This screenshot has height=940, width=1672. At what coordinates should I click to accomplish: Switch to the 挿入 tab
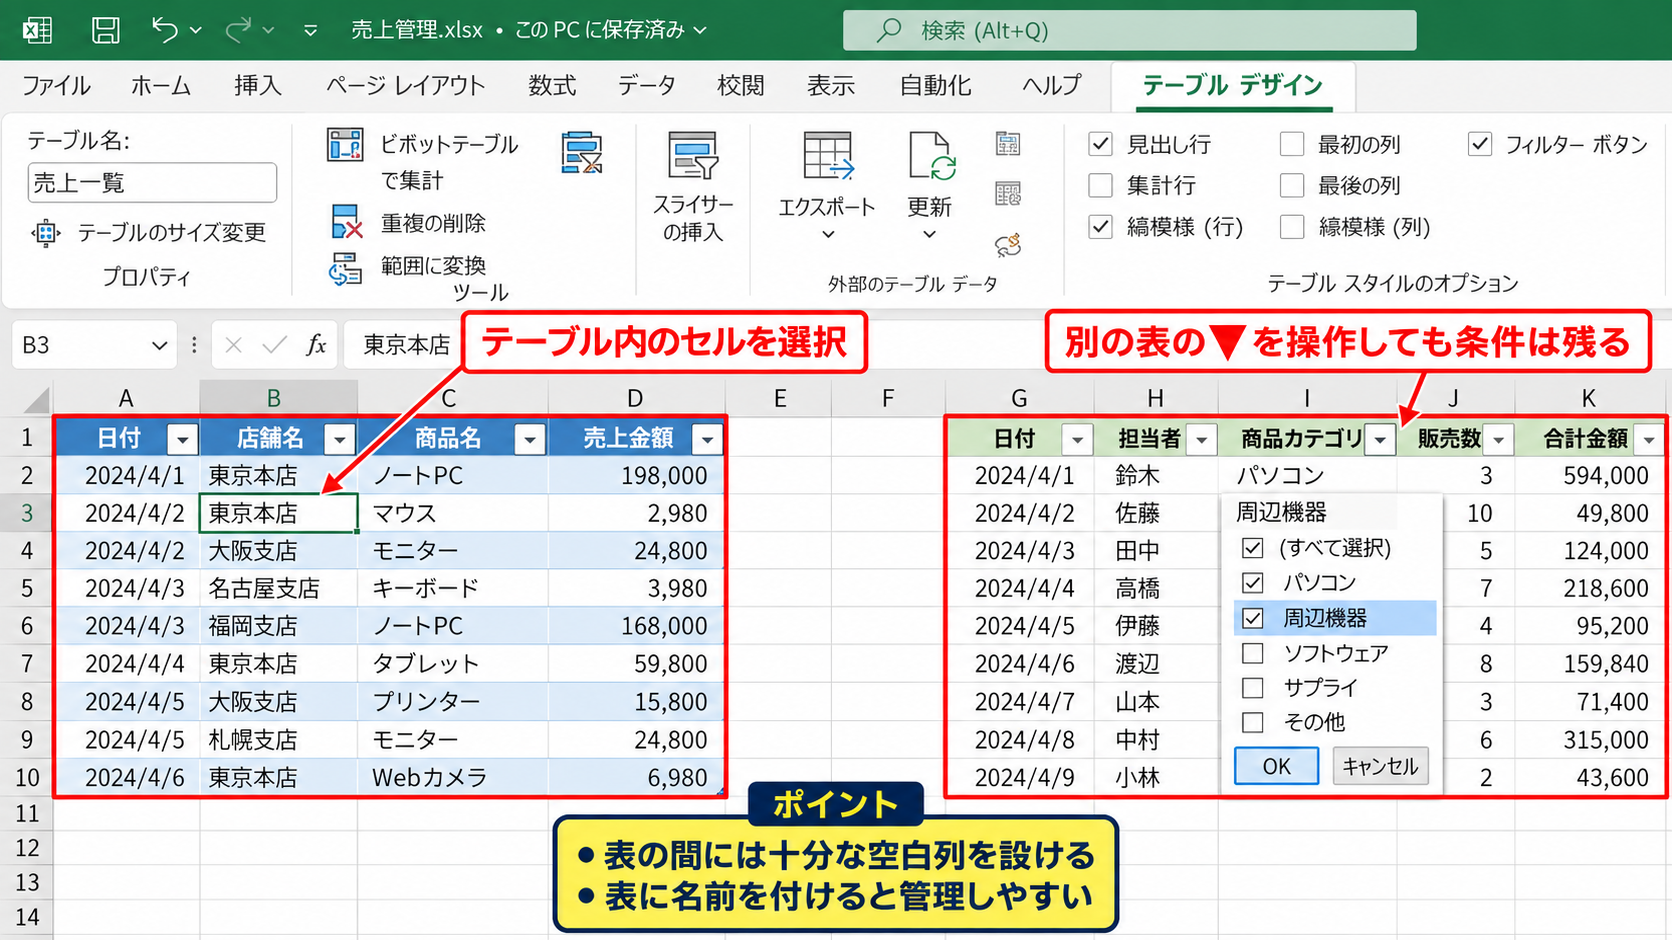[x=258, y=86]
